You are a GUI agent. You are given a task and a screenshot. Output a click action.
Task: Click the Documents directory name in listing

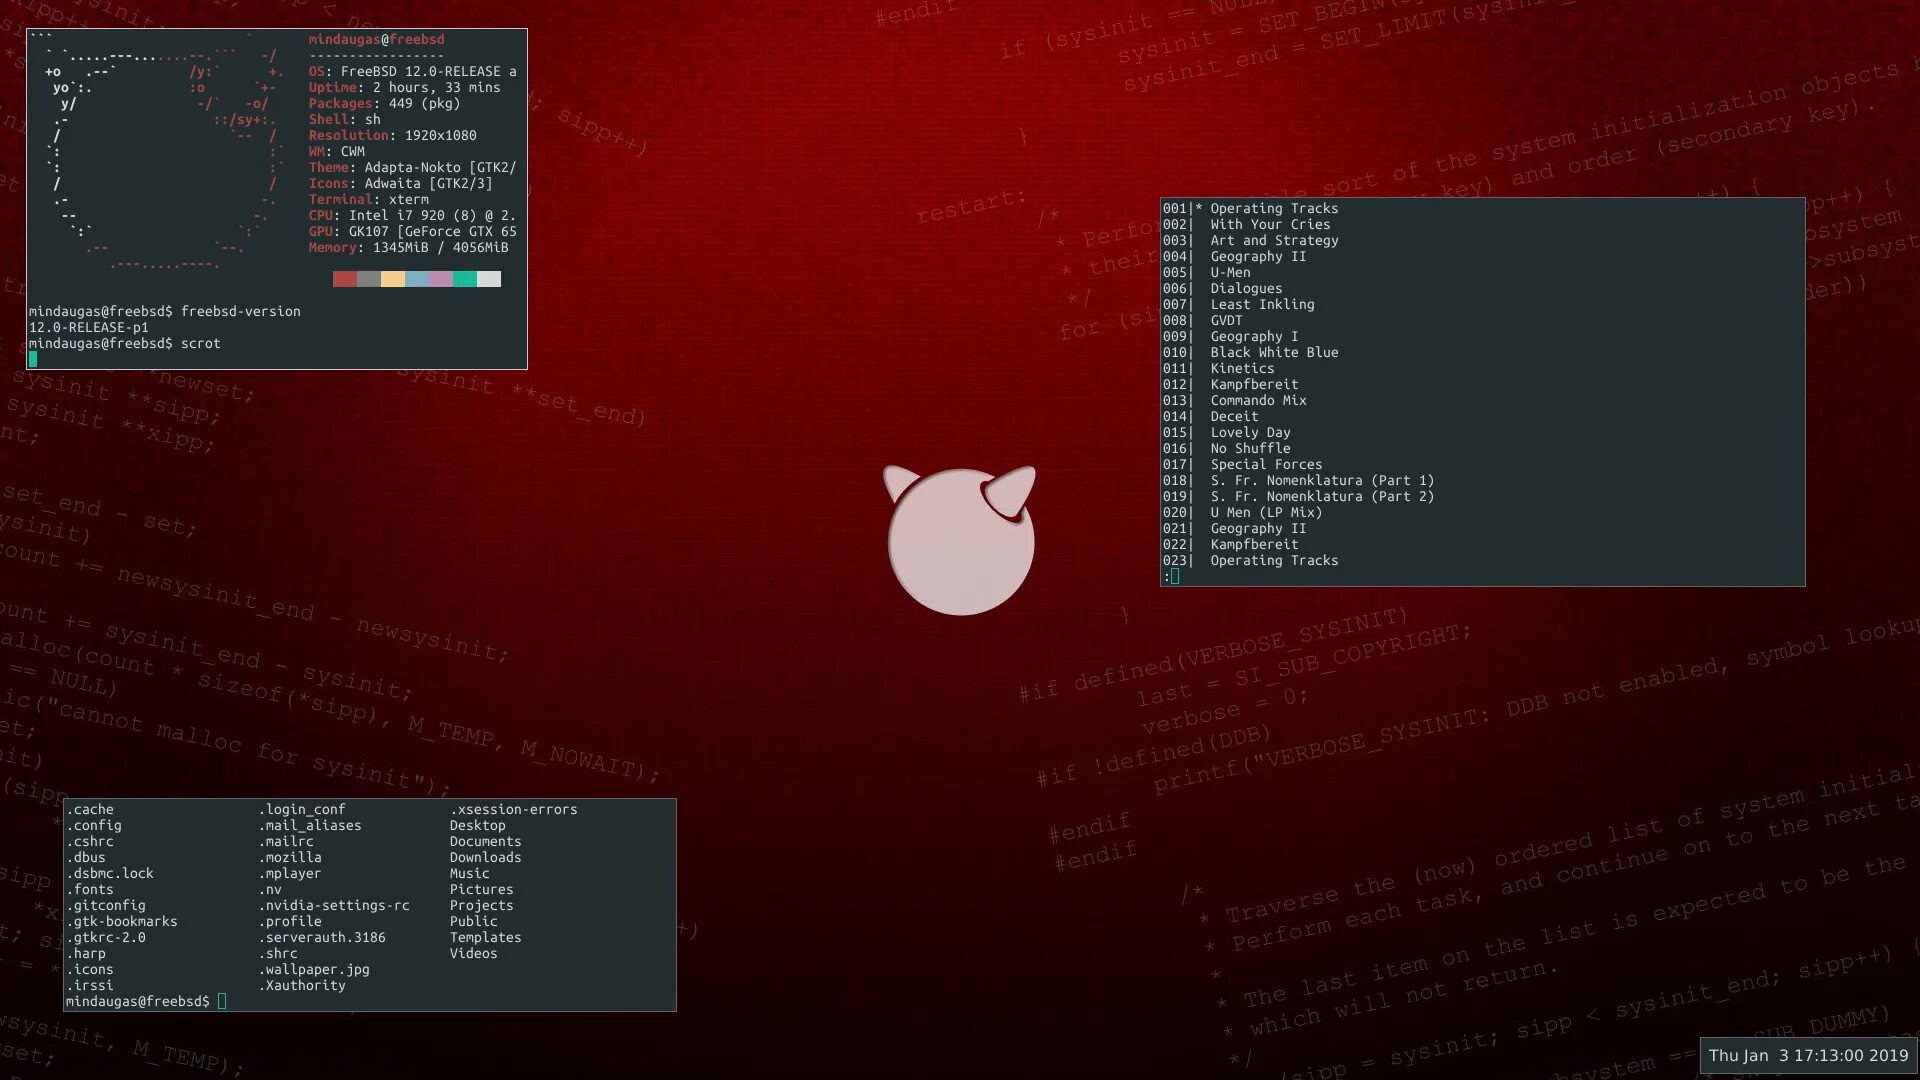pyautogui.click(x=486, y=842)
